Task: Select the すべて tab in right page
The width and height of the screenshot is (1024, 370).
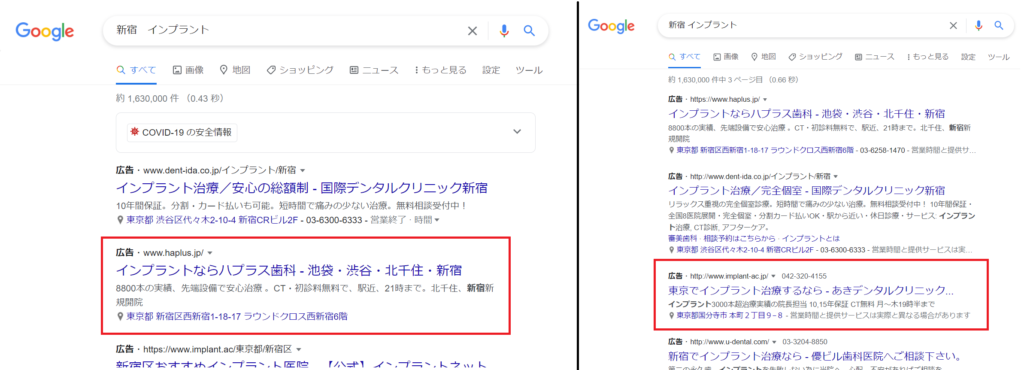Action: [x=684, y=57]
